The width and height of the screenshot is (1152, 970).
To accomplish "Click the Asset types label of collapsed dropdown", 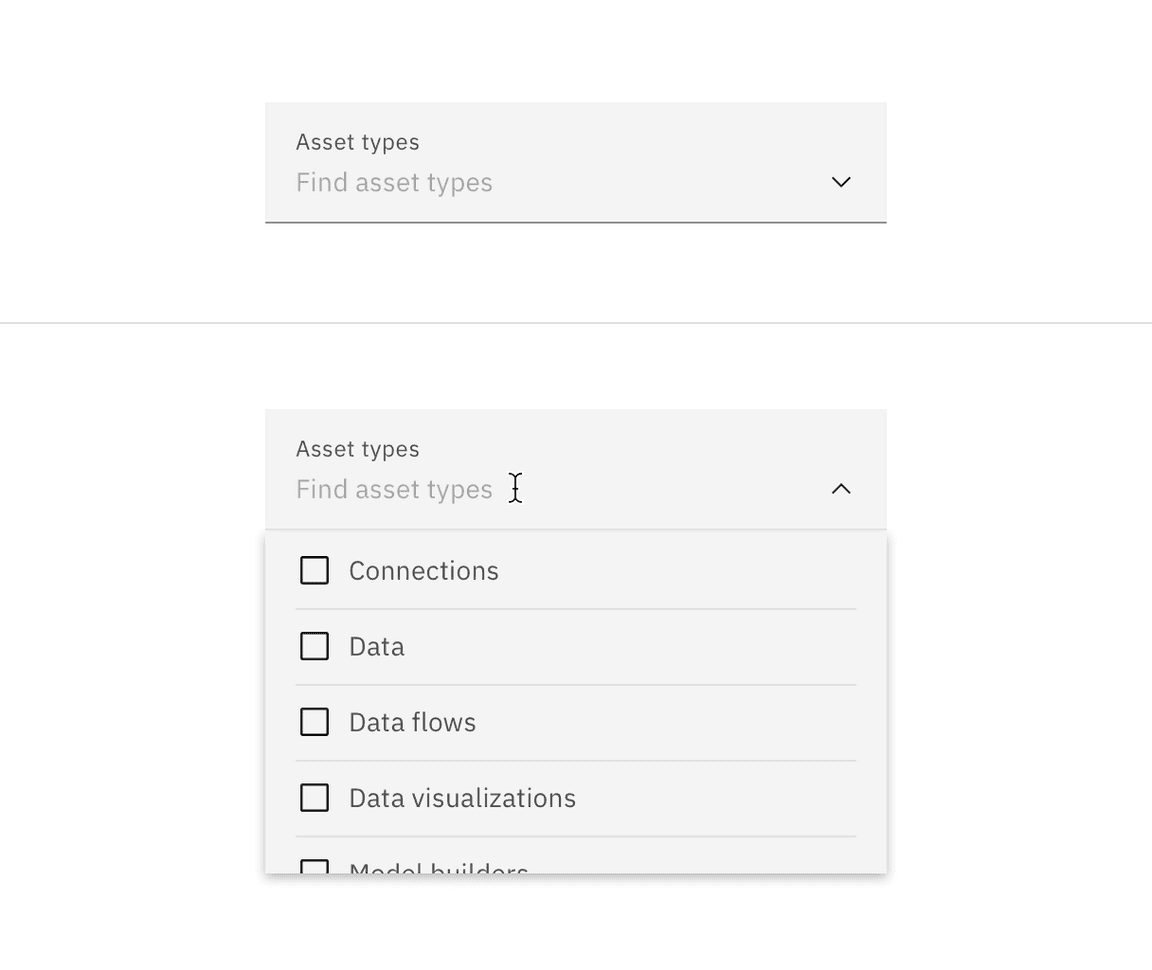I will 357,142.
